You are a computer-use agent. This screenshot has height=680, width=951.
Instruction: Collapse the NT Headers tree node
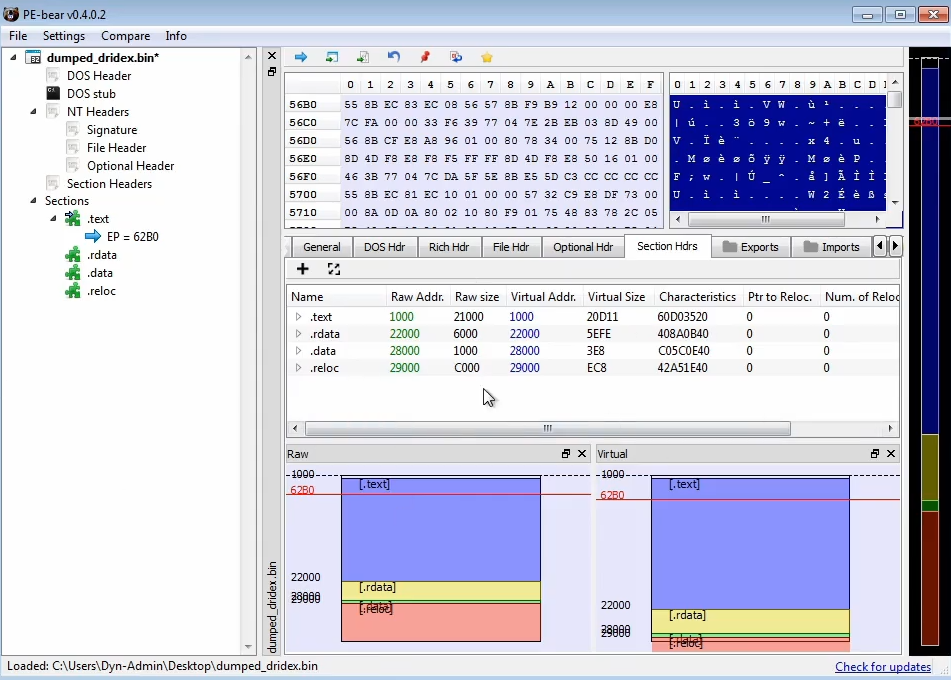(35, 112)
